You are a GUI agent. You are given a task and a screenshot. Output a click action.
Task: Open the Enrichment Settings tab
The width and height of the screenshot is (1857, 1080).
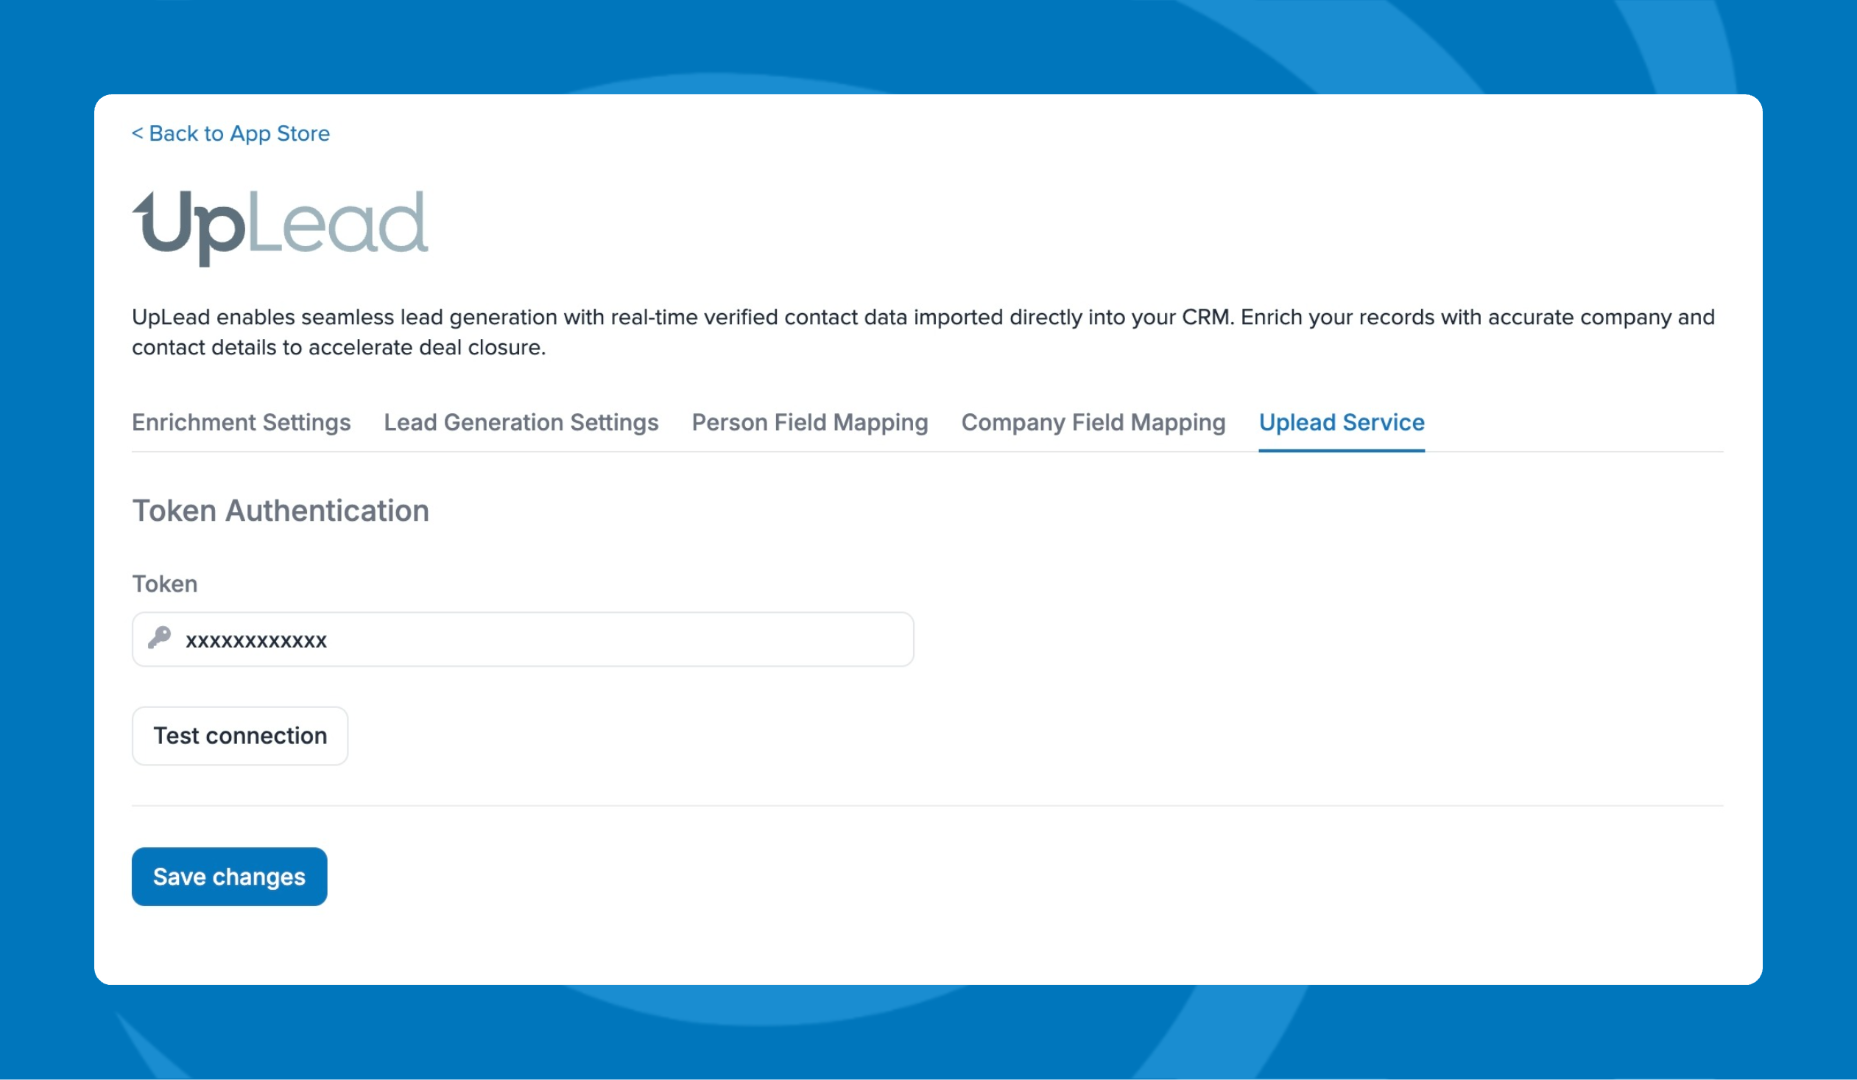click(241, 422)
